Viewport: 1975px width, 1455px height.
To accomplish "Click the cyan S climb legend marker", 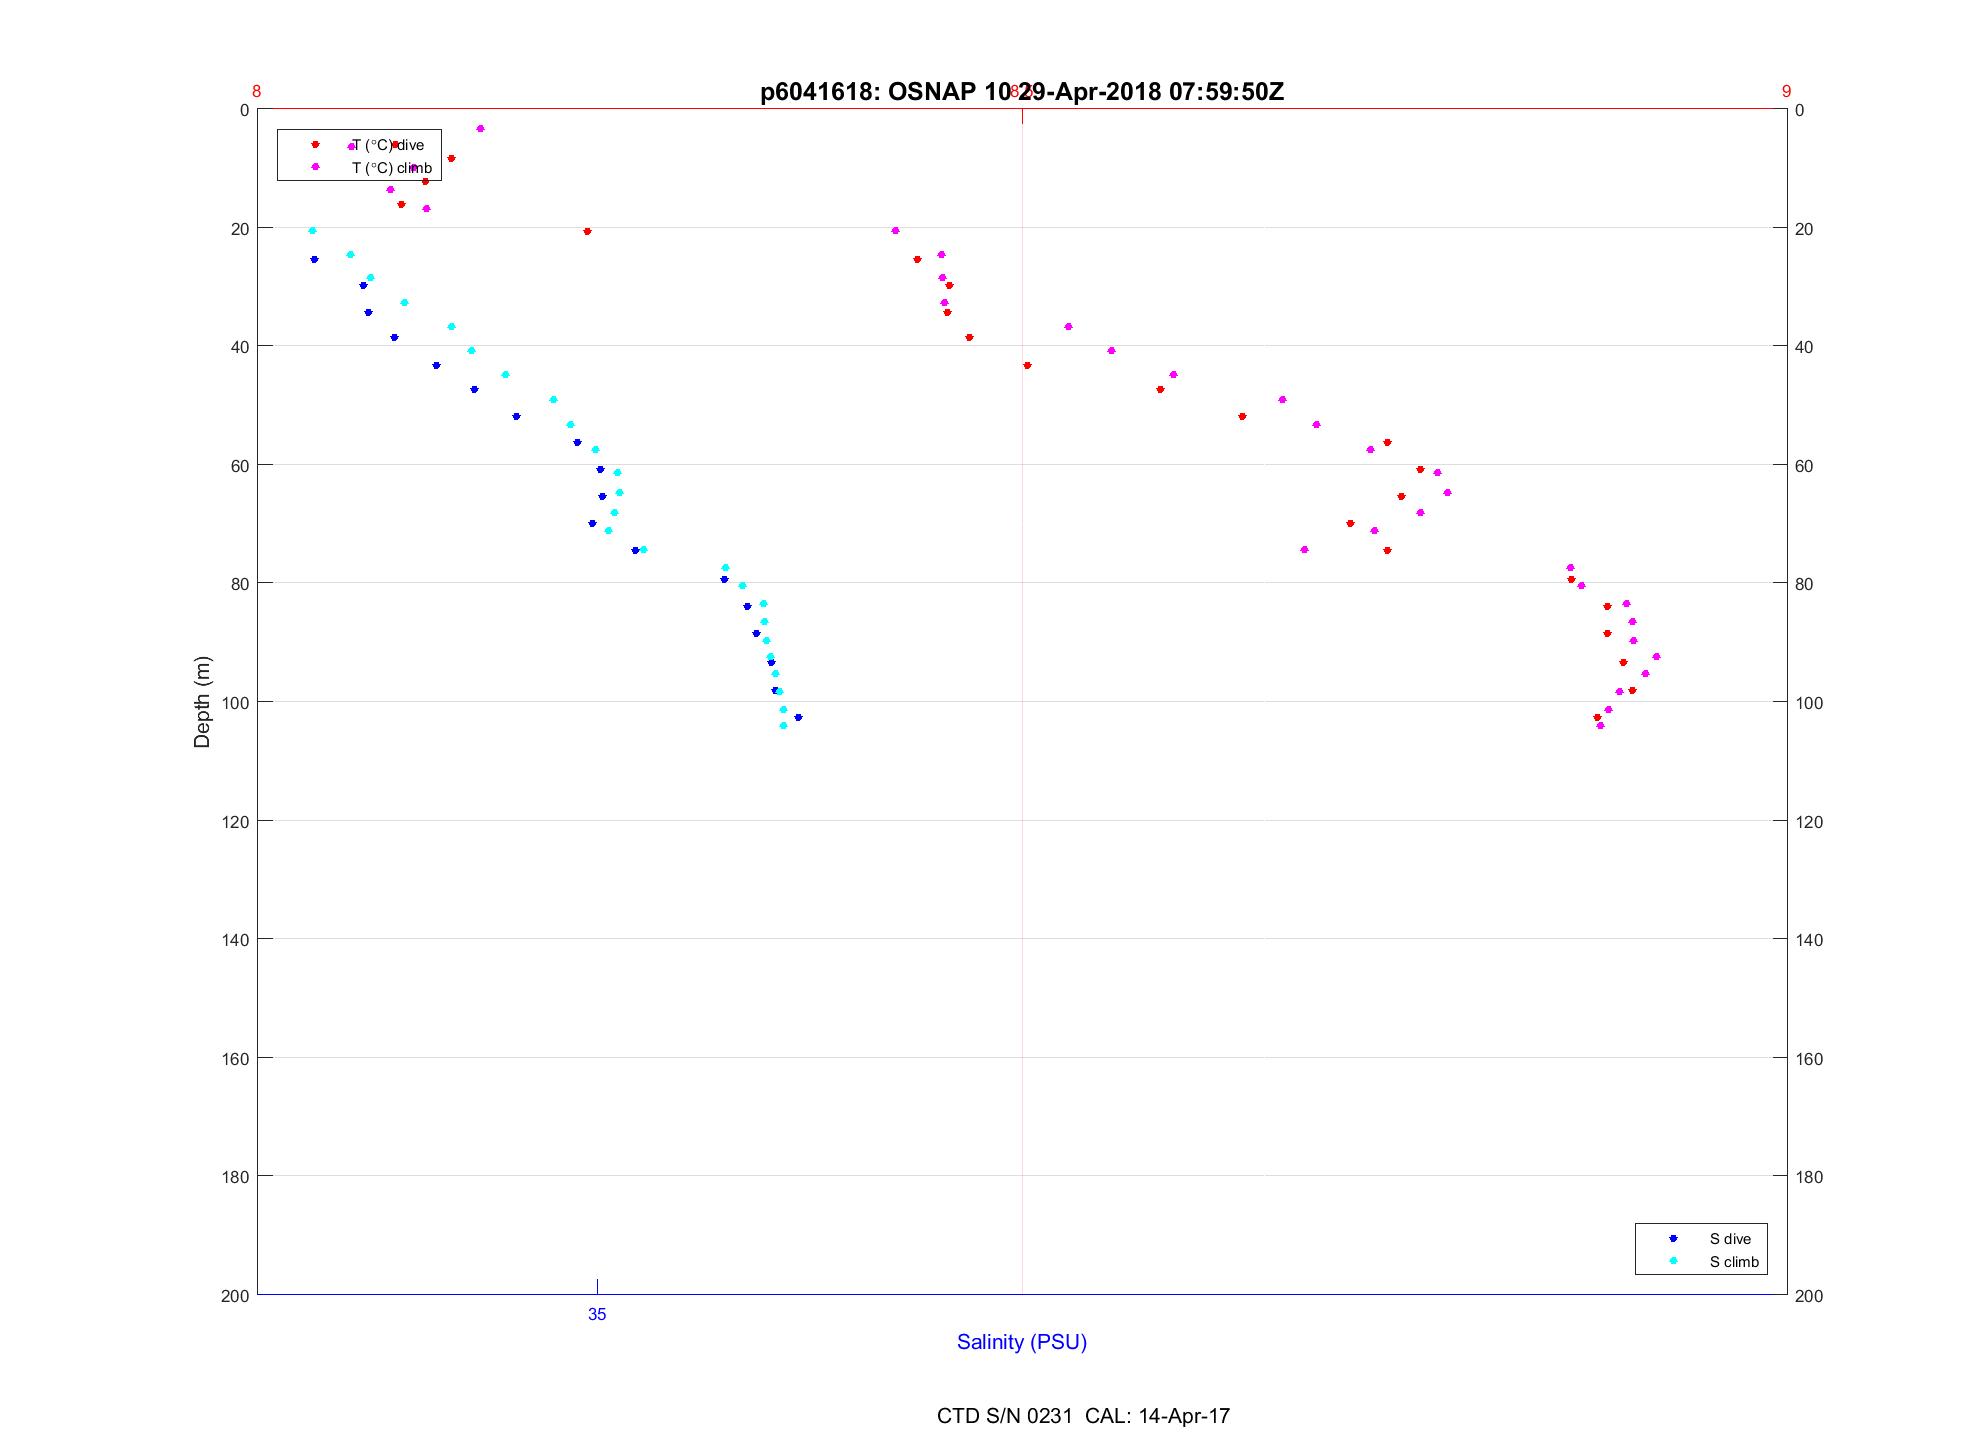I will pos(1673,1261).
